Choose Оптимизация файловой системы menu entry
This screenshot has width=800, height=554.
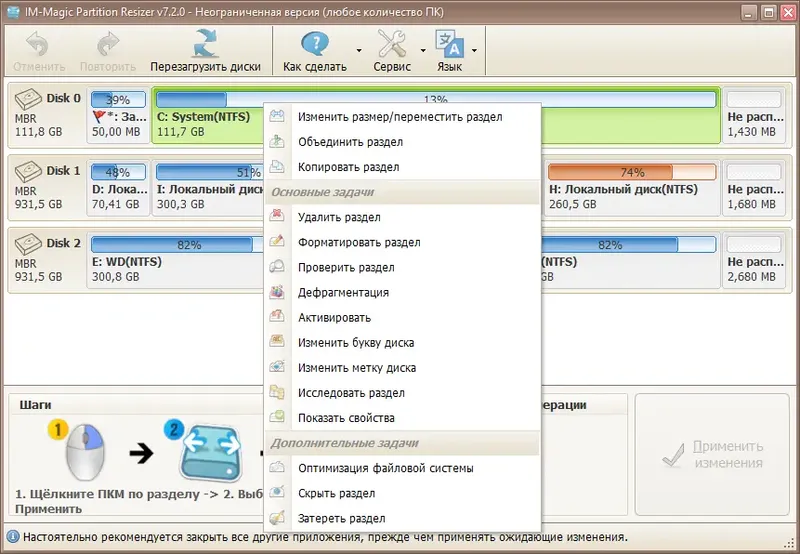pos(402,468)
